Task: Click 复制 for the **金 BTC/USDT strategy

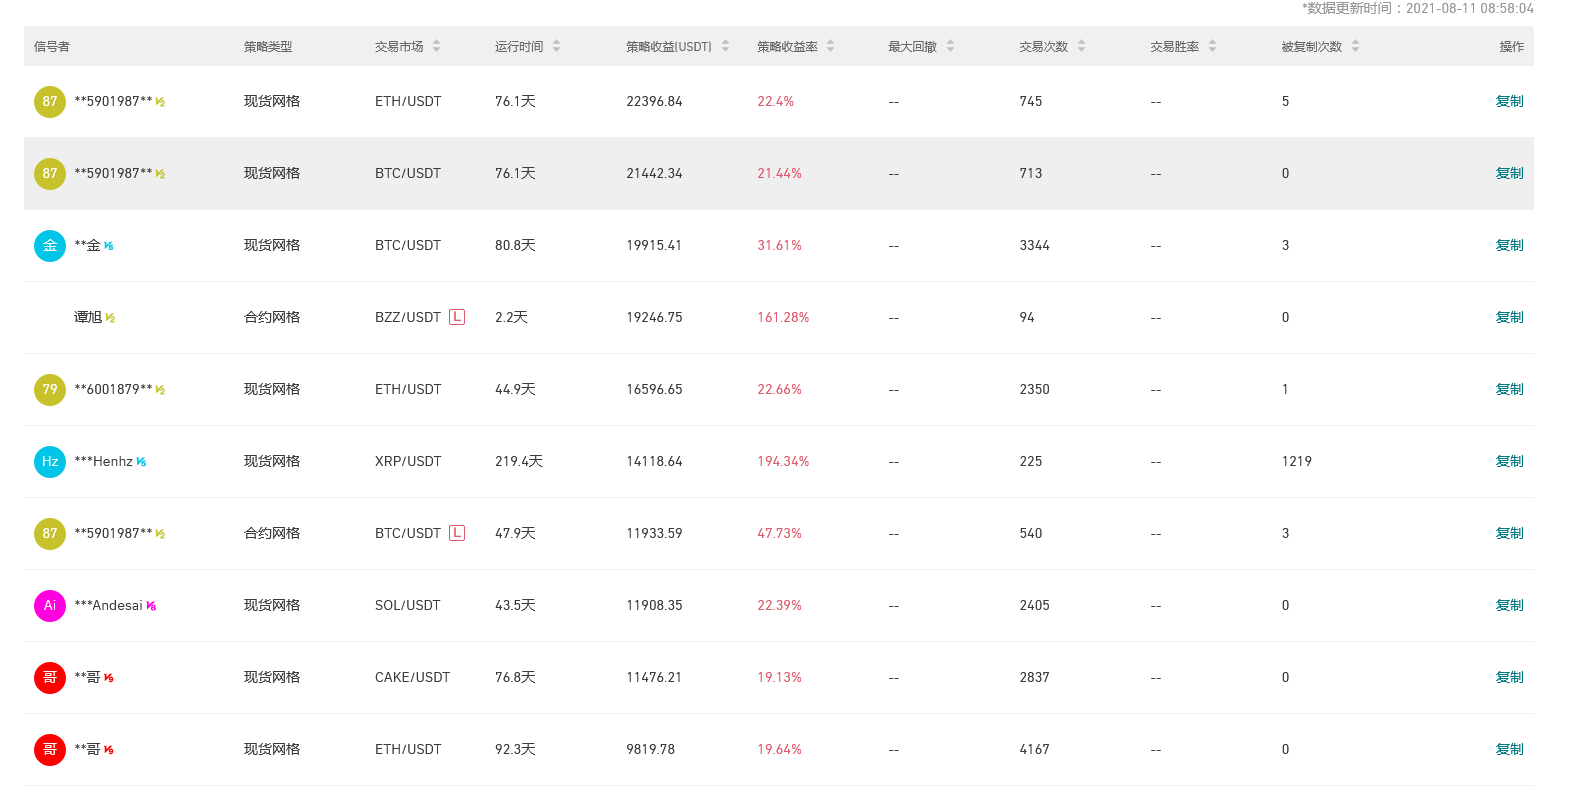Action: click(1509, 246)
